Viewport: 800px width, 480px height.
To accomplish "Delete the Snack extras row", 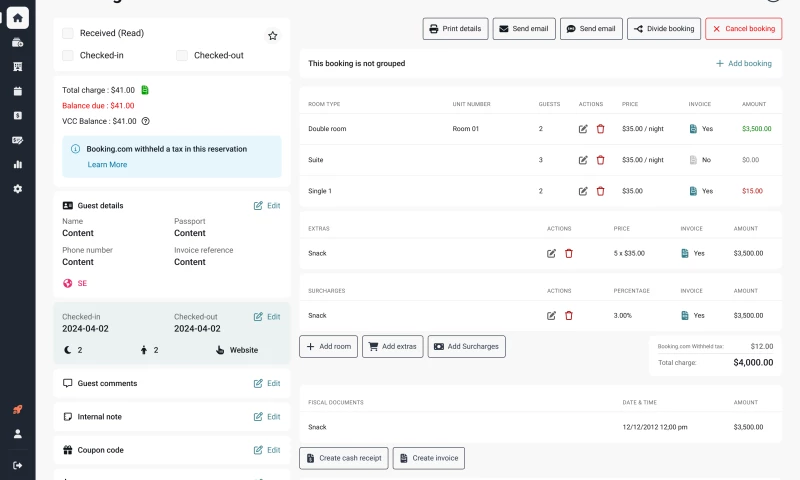I will click(569, 254).
